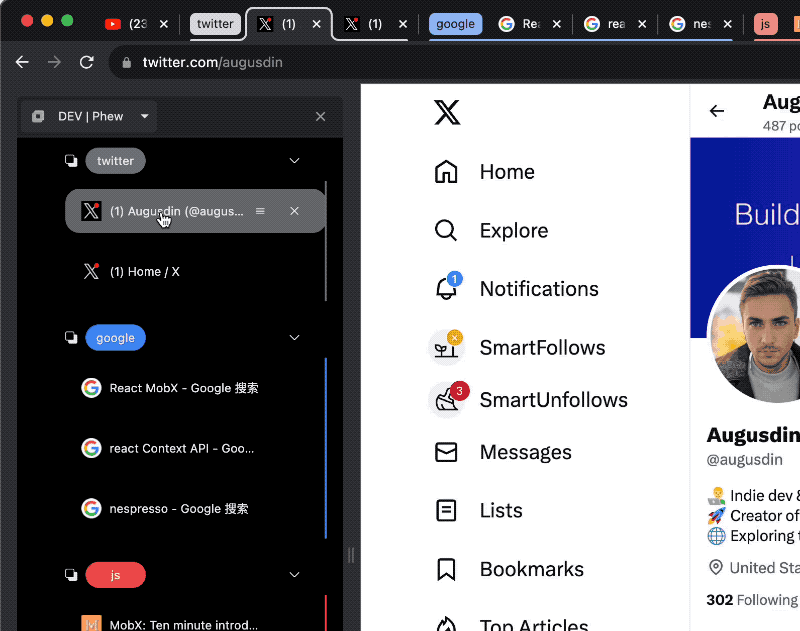This screenshot has width=800, height=631.
Task: Close the DEV | Phew side panel
Action: [x=320, y=117]
